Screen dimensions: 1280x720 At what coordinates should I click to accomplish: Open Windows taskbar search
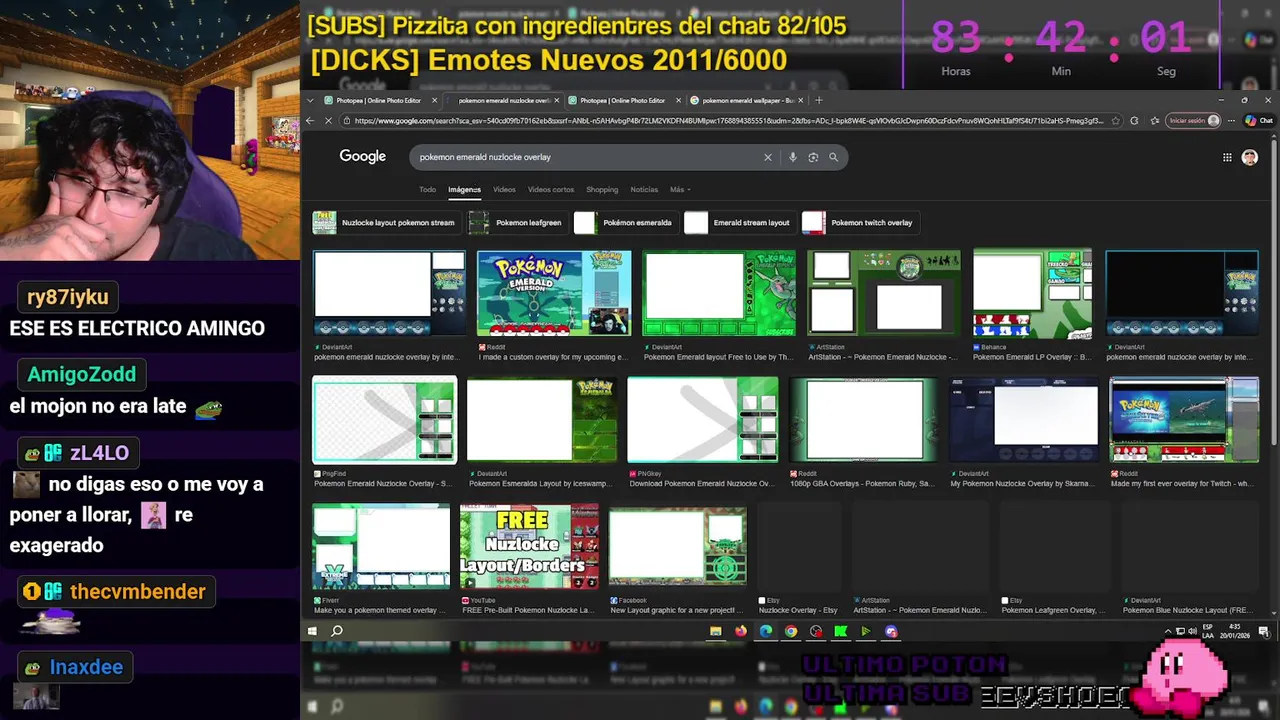[337, 631]
